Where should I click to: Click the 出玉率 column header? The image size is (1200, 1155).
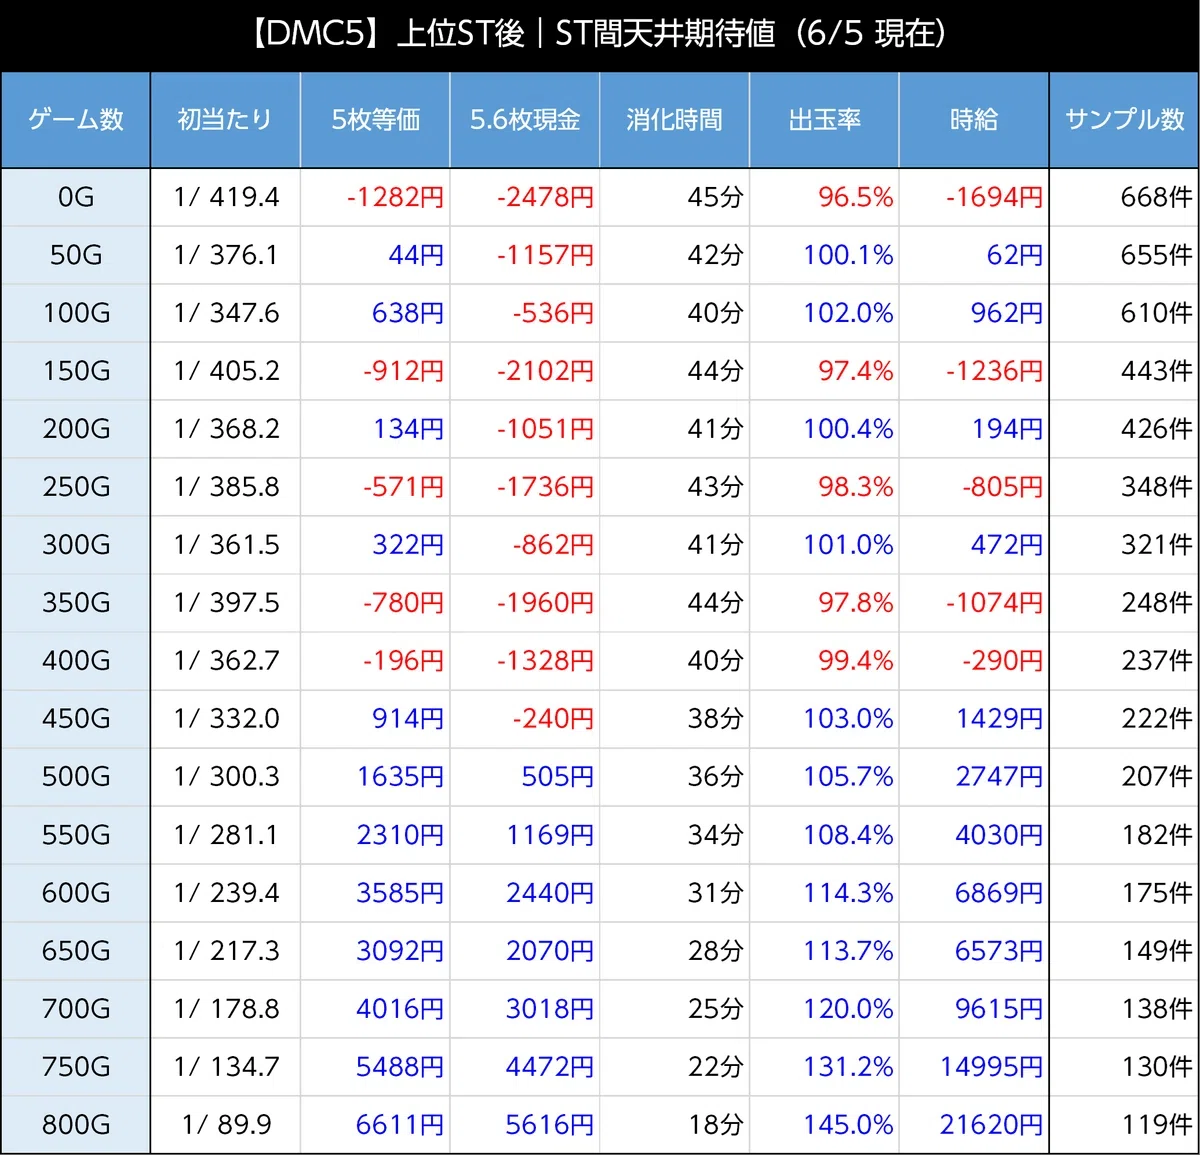pos(825,120)
